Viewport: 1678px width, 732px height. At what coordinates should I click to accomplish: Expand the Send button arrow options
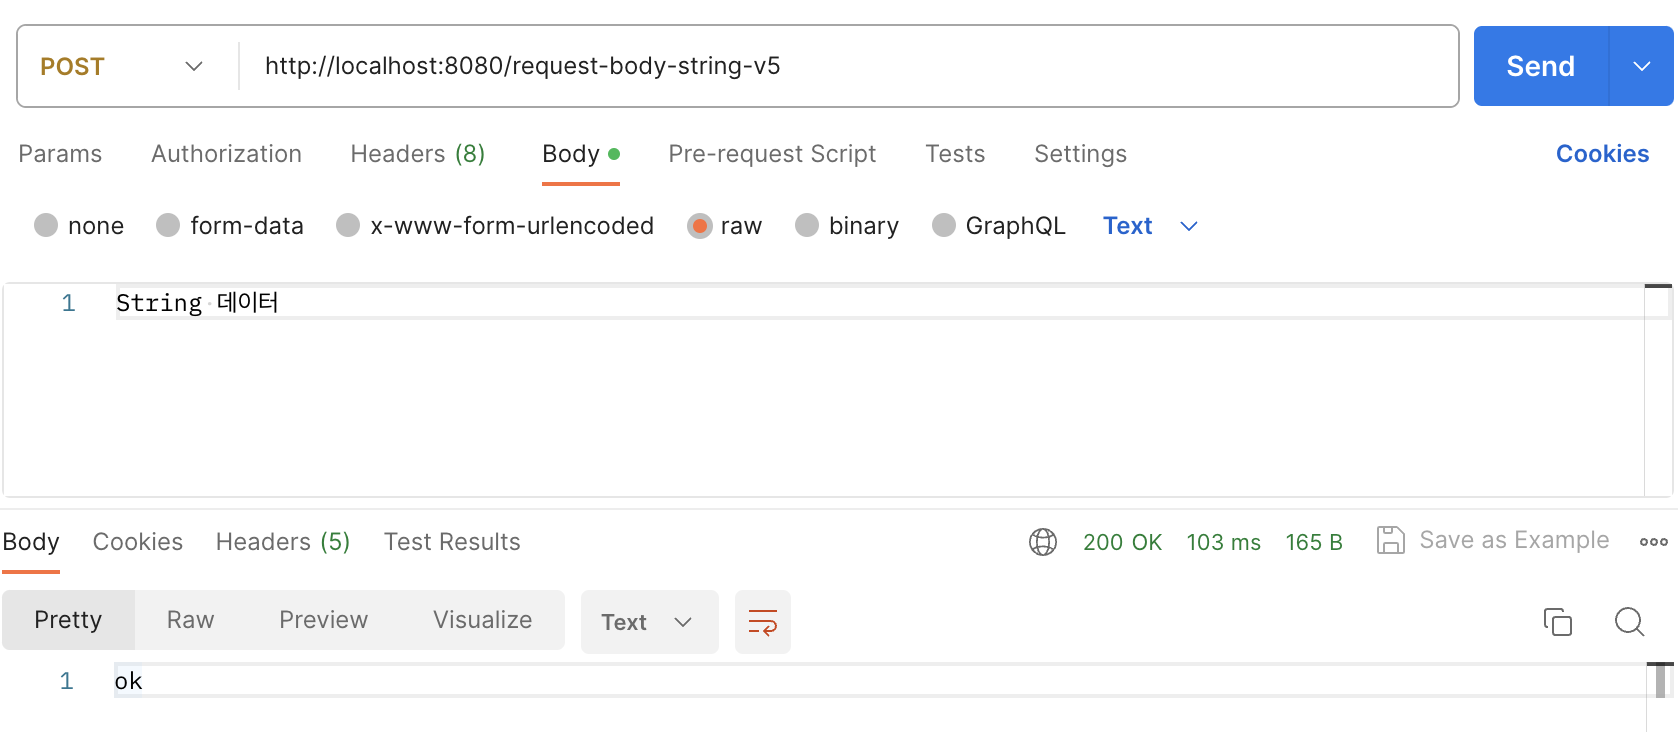pos(1641,66)
